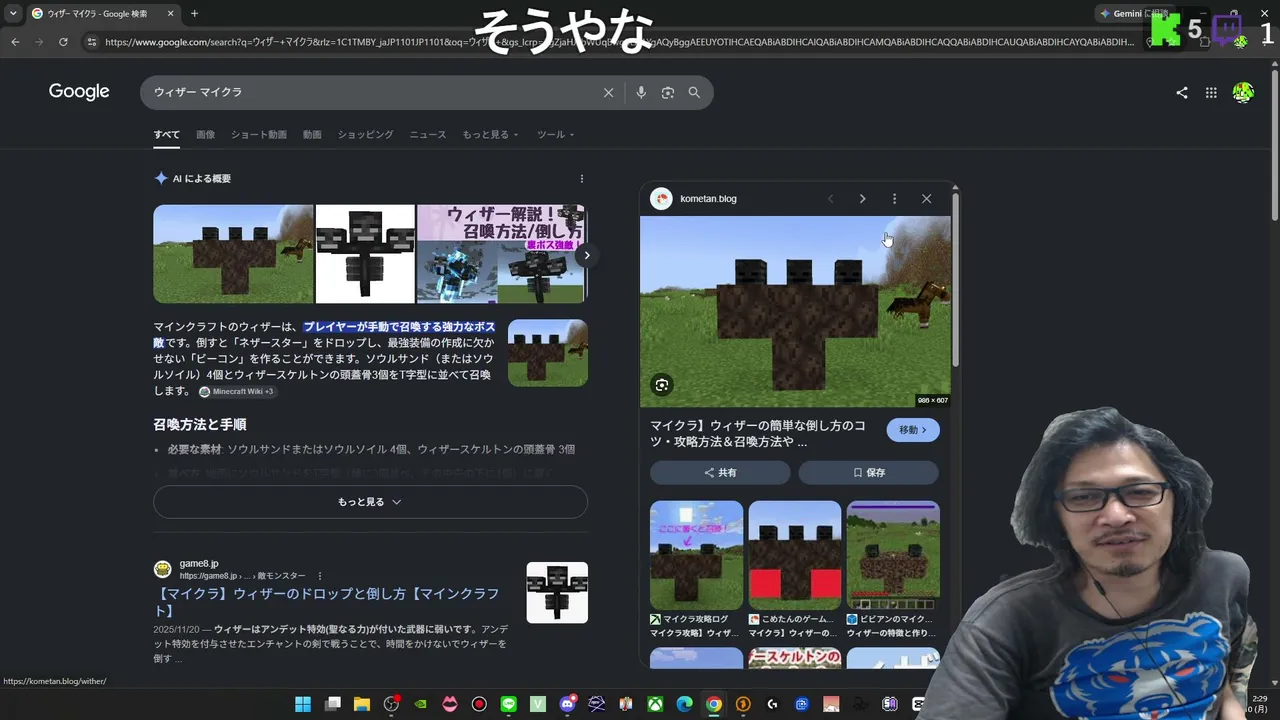Open Discord from the taskbar
1280x720 pixels.
pos(568,704)
